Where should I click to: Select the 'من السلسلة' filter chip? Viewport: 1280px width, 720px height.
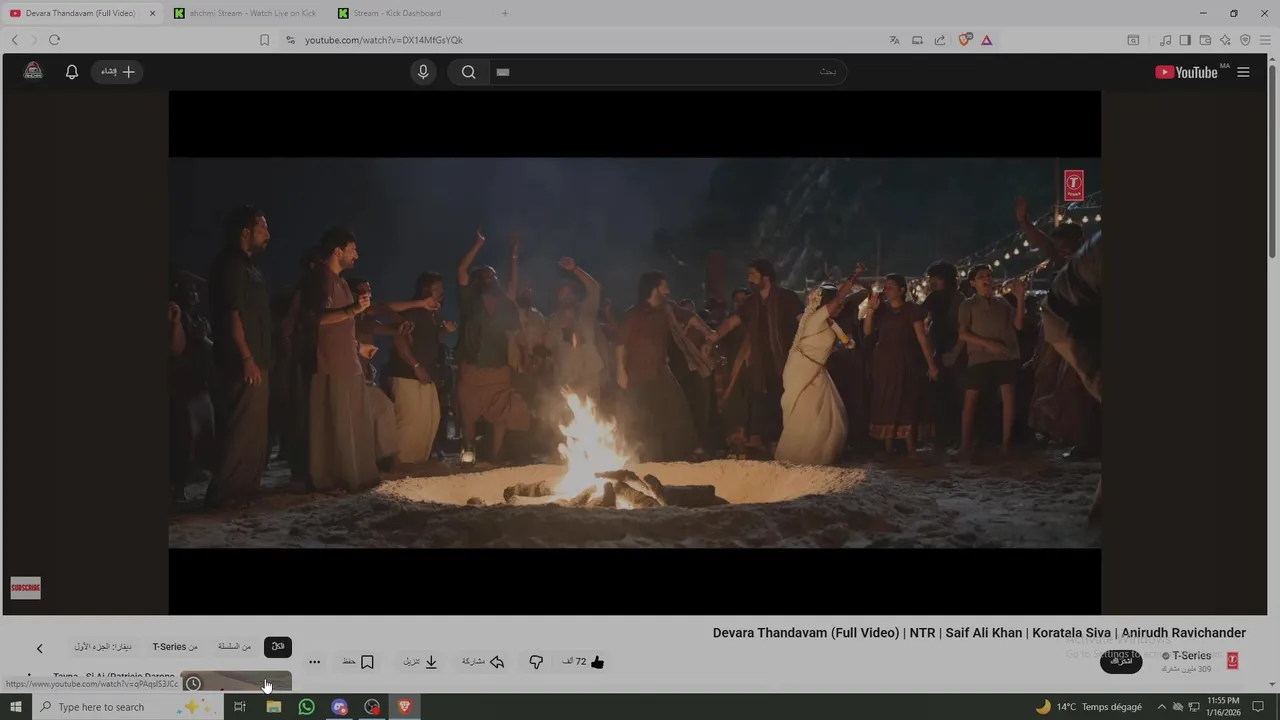pyautogui.click(x=235, y=647)
